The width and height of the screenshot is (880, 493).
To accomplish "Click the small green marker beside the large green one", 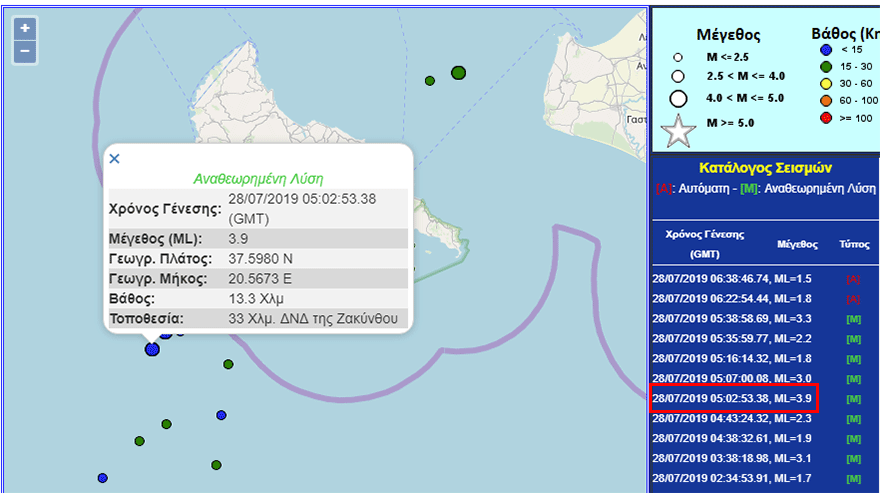I will pyautogui.click(x=430, y=80).
